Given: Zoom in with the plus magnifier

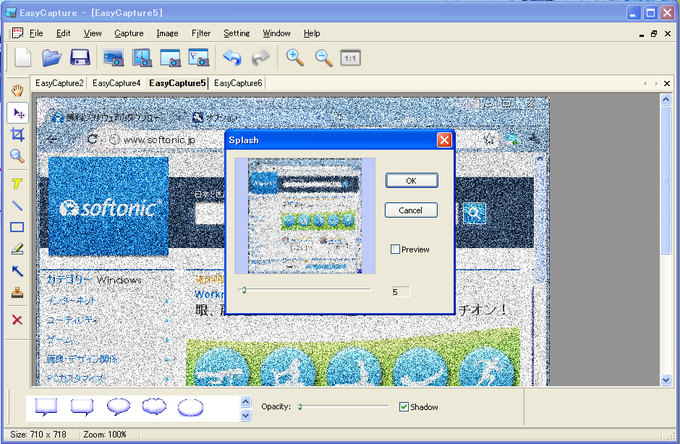Looking at the screenshot, I should coord(295,58).
